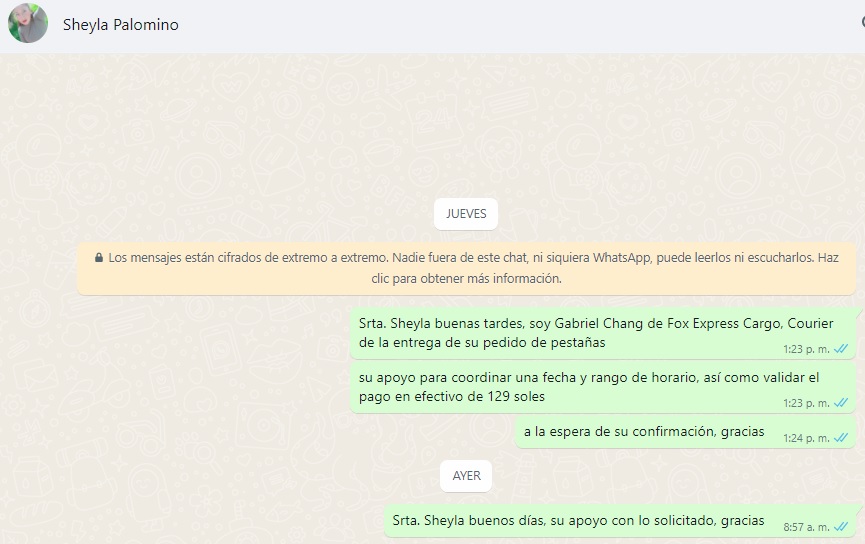865x544 pixels.
Task: Click the contact name Sheyla Palomino
Action: click(x=121, y=25)
